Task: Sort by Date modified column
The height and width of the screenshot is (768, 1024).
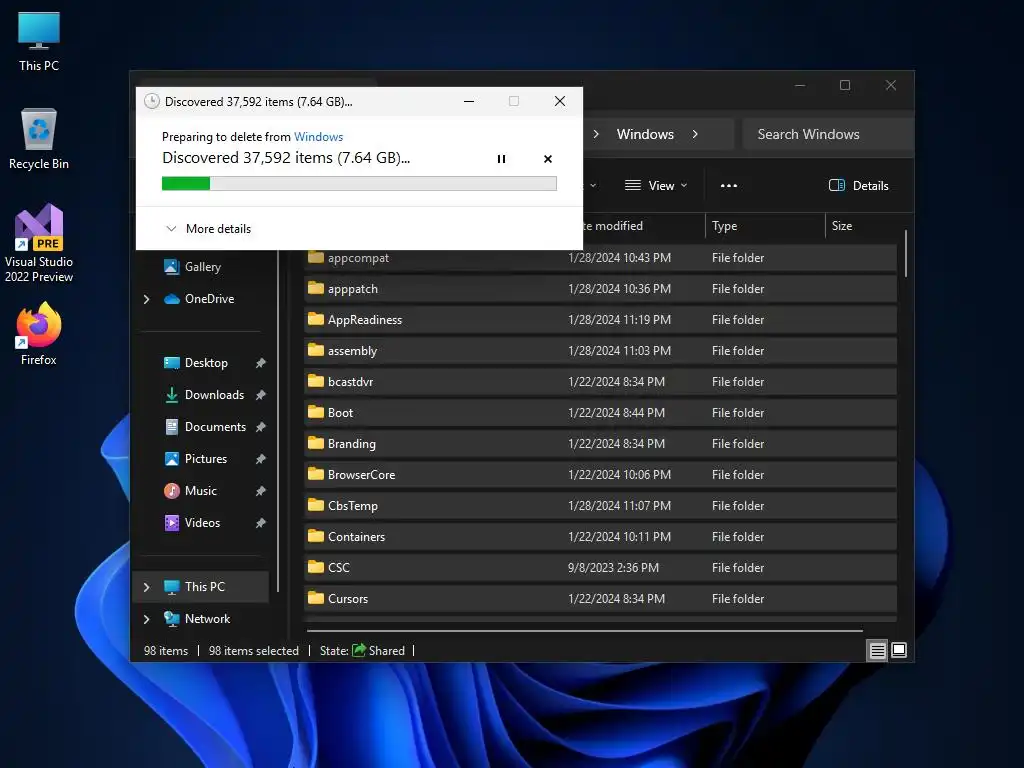Action: (611, 225)
